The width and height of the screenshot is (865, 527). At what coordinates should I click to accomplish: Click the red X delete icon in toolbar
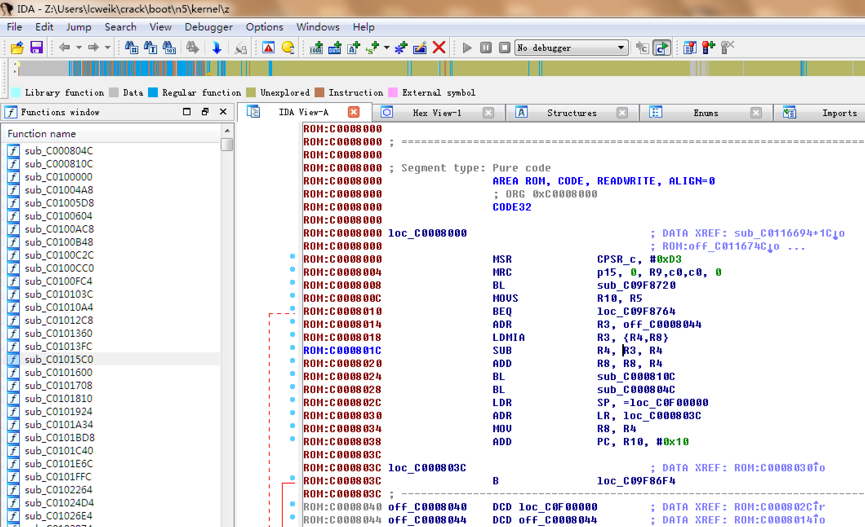(x=439, y=48)
